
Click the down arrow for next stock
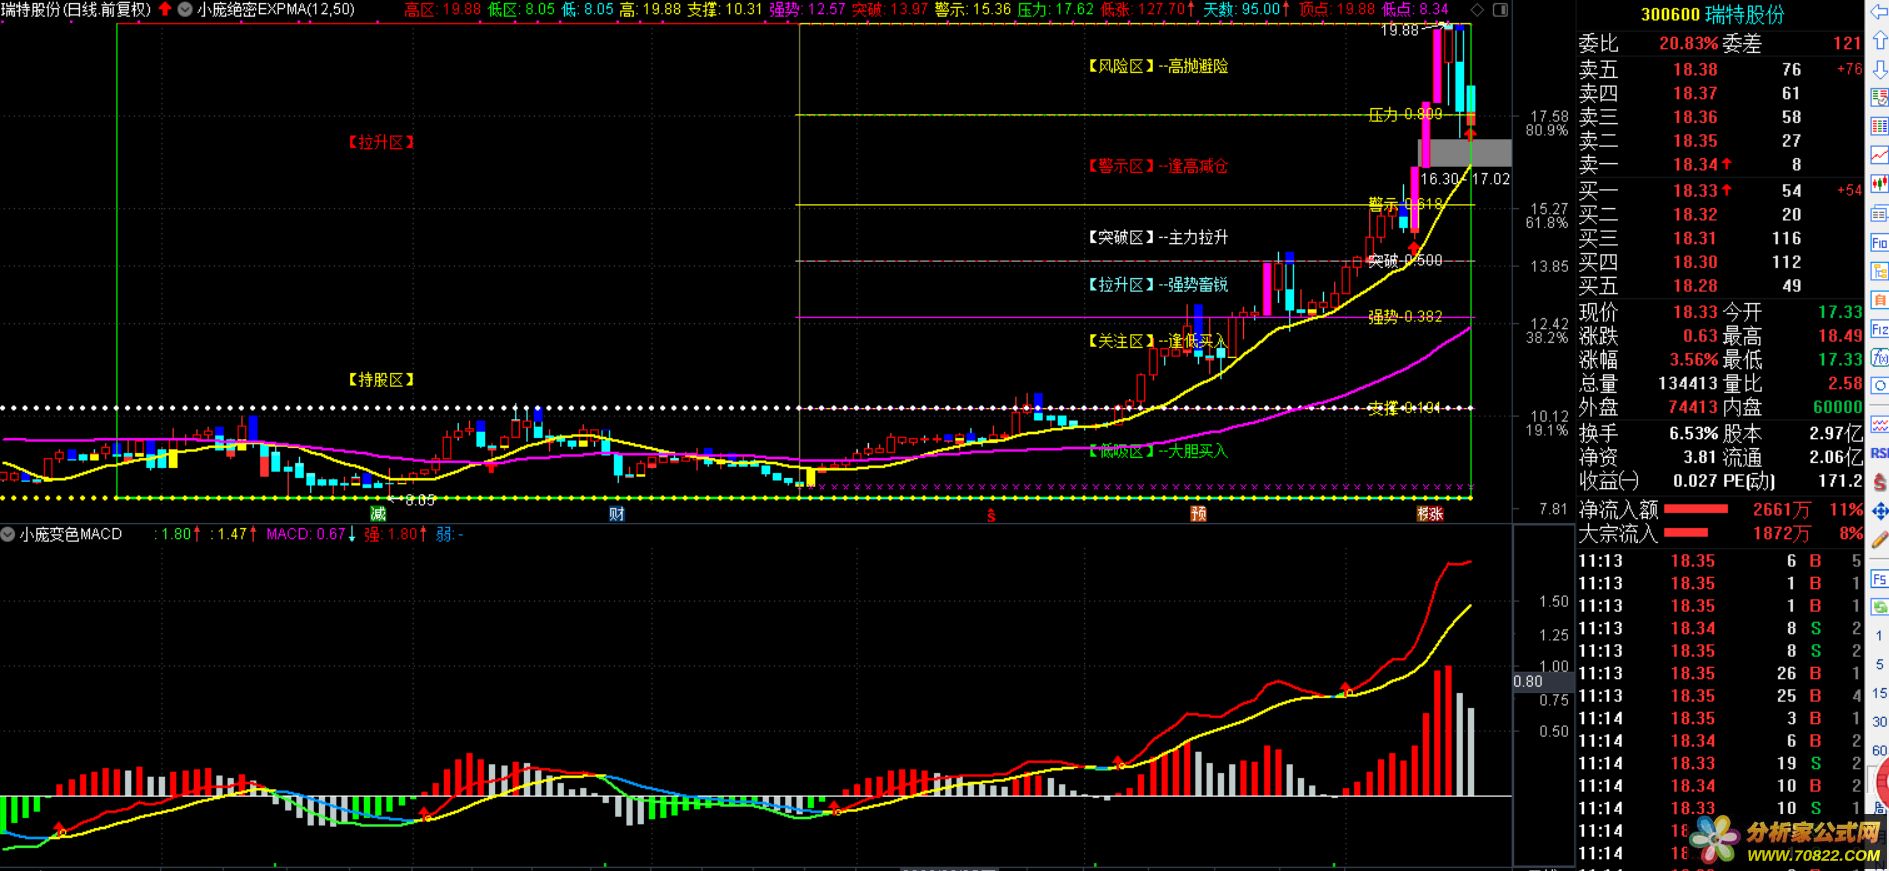1879,70
